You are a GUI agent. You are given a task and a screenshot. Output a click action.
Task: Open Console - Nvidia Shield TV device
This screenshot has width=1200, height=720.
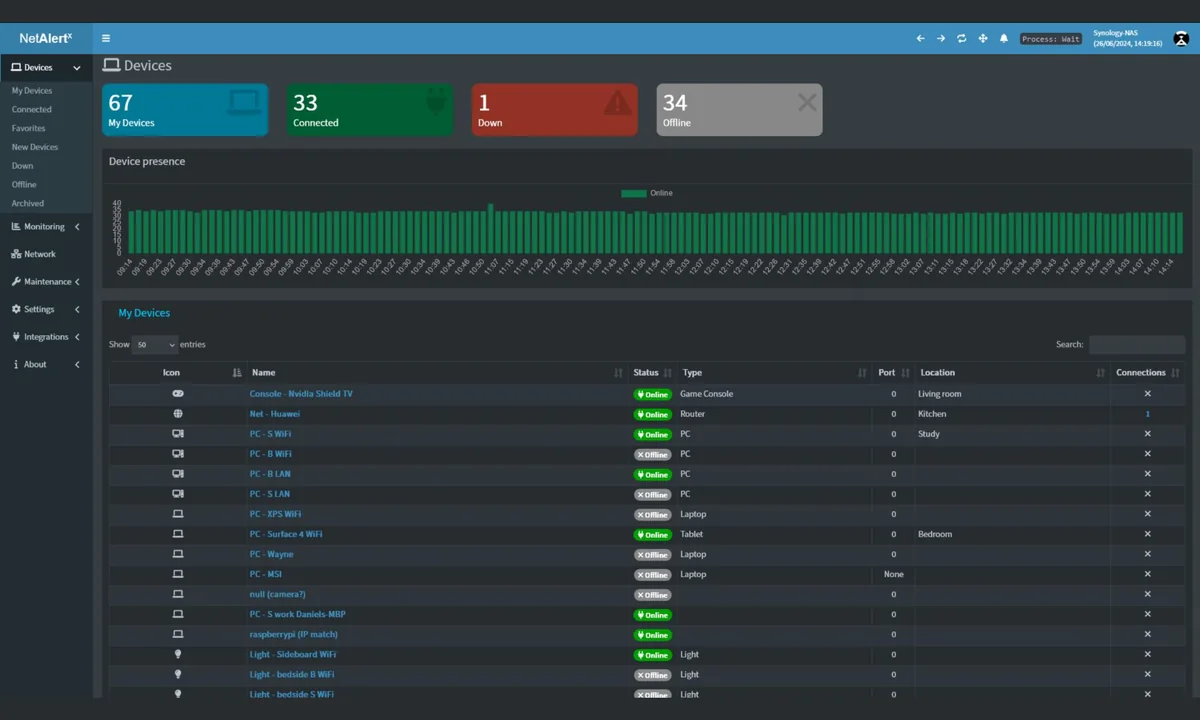point(301,394)
